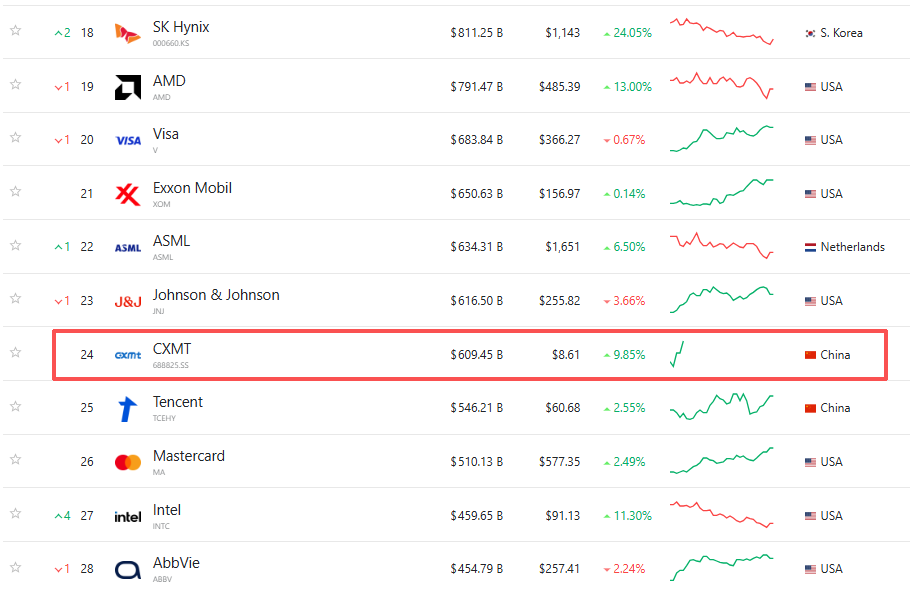Click the ASML logo
Screen dimensions: 916x595
(128, 248)
